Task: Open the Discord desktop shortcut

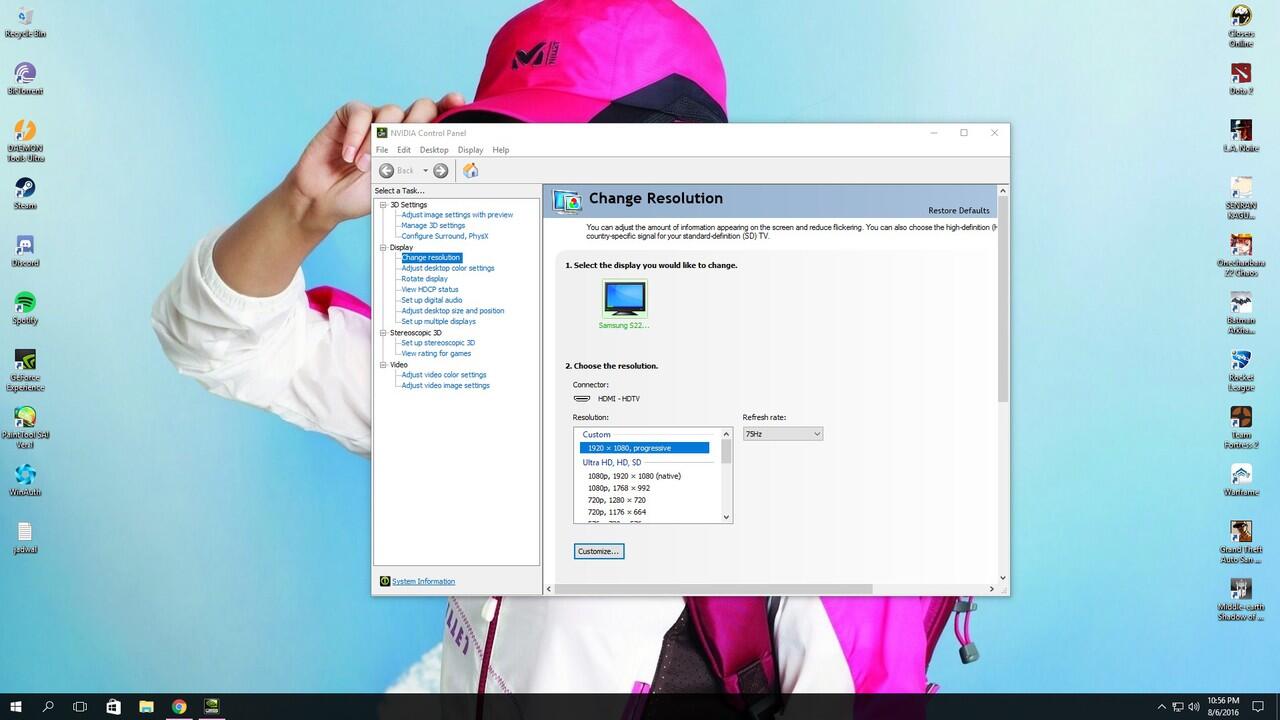Action: pyautogui.click(x=25, y=250)
